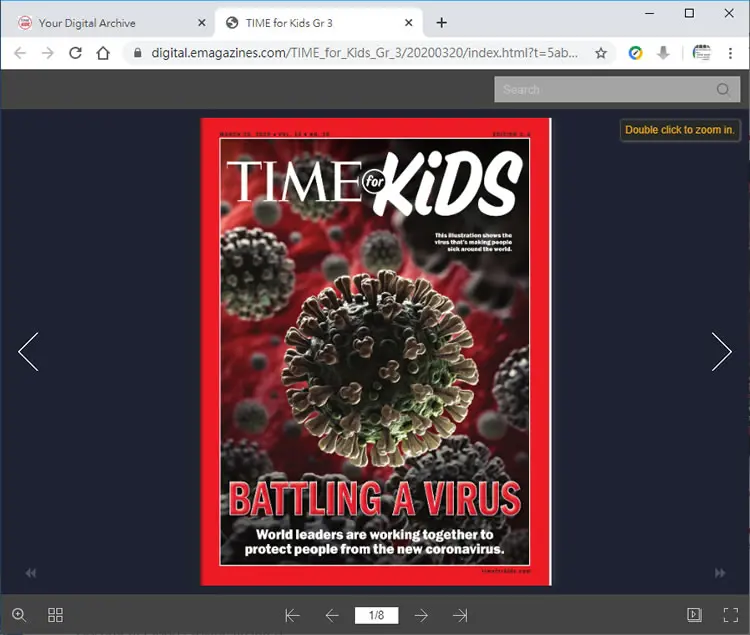750x635 pixels.
Task: Reload the current page
Action: (75, 53)
